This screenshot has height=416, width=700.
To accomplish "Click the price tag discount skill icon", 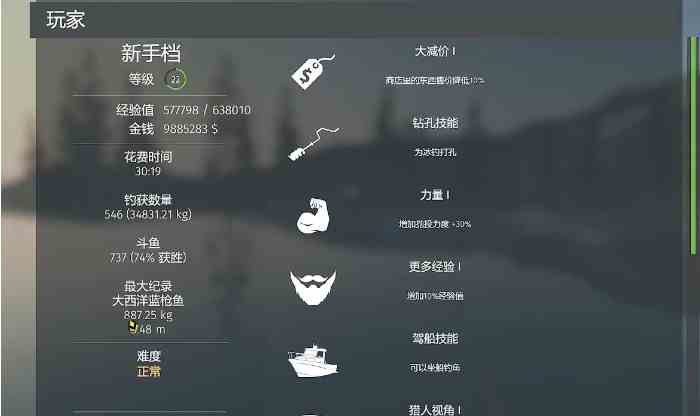I will (313, 71).
